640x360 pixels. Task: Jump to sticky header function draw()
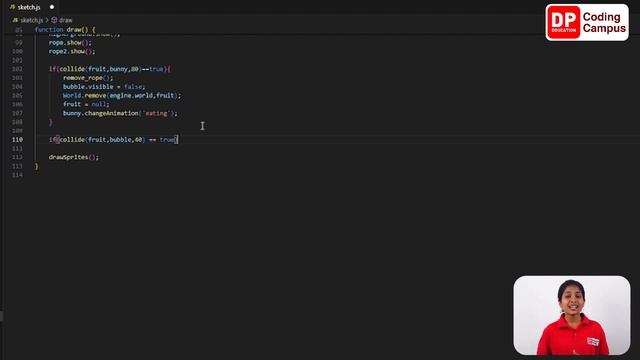[x=65, y=30]
